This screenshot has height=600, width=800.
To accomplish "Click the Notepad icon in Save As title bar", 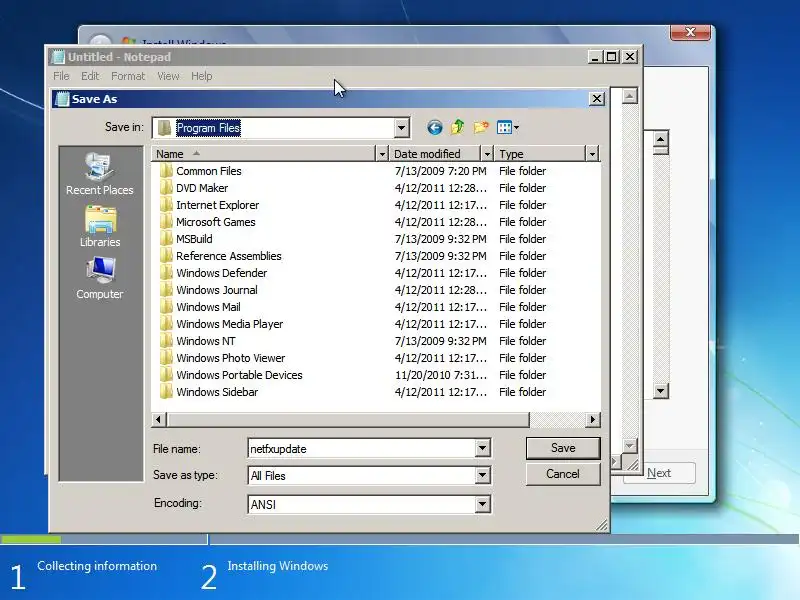I will pyautogui.click(x=62, y=99).
